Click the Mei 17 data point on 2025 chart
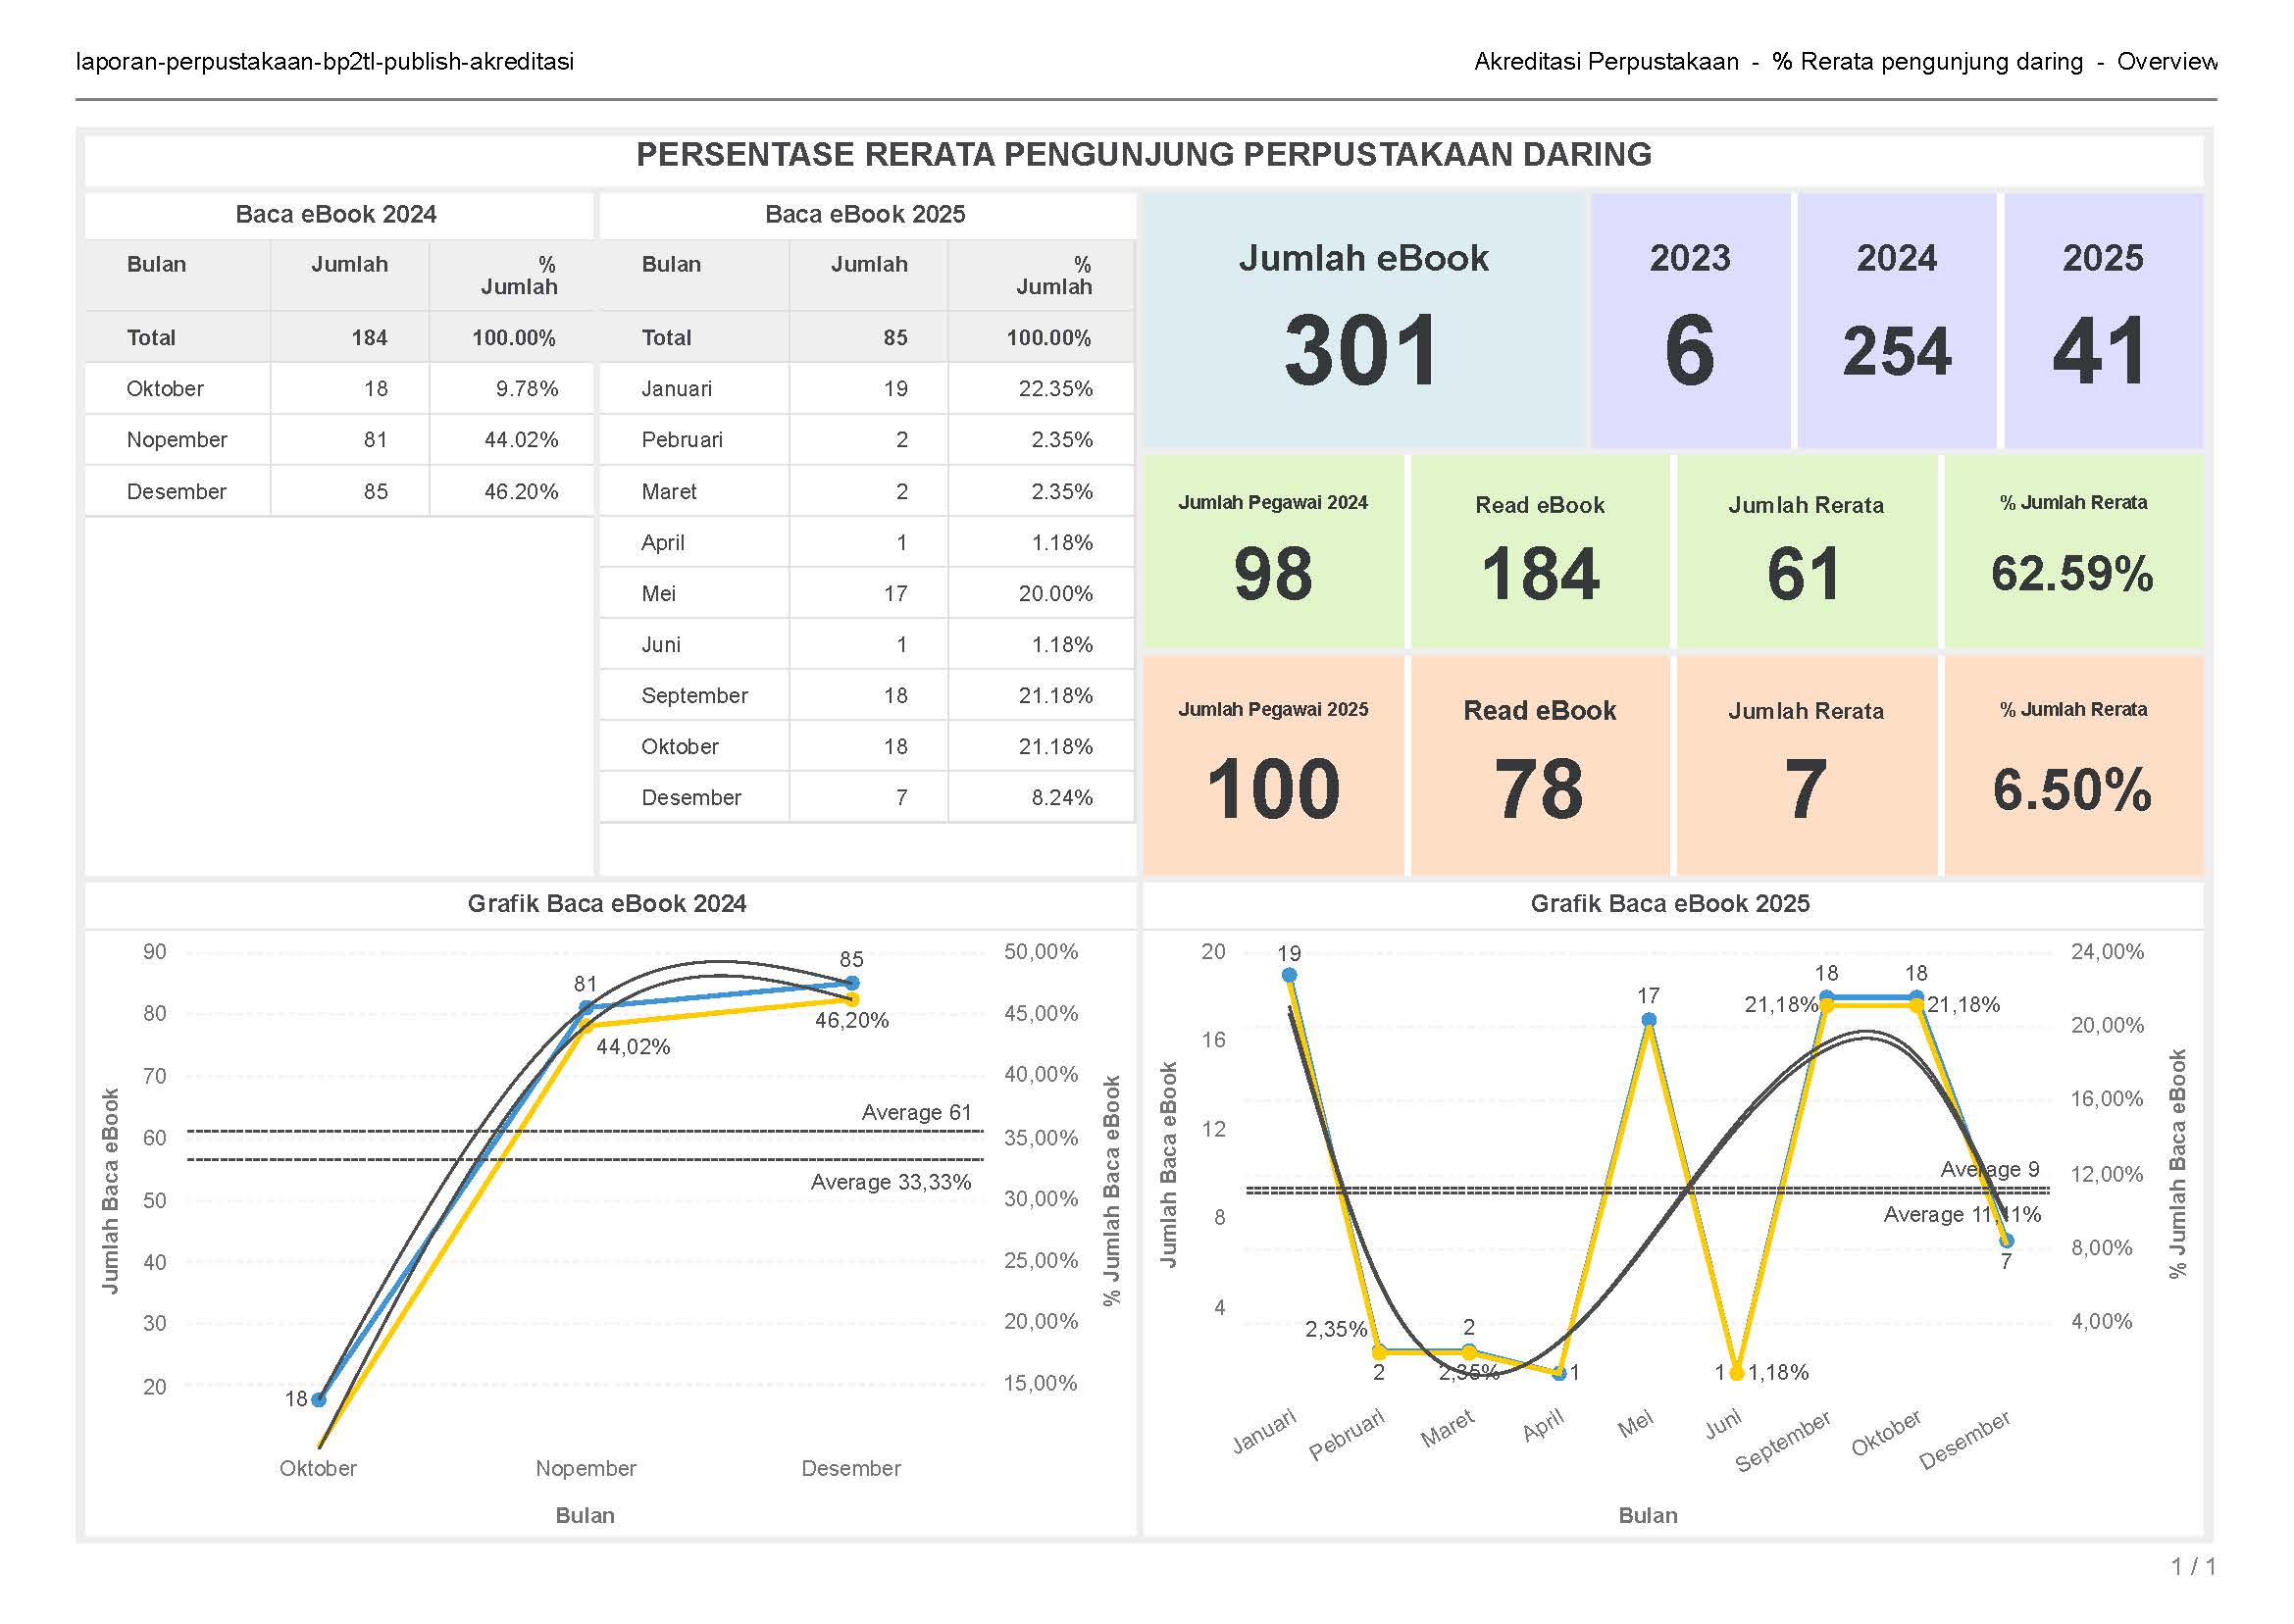 (x=1648, y=1020)
